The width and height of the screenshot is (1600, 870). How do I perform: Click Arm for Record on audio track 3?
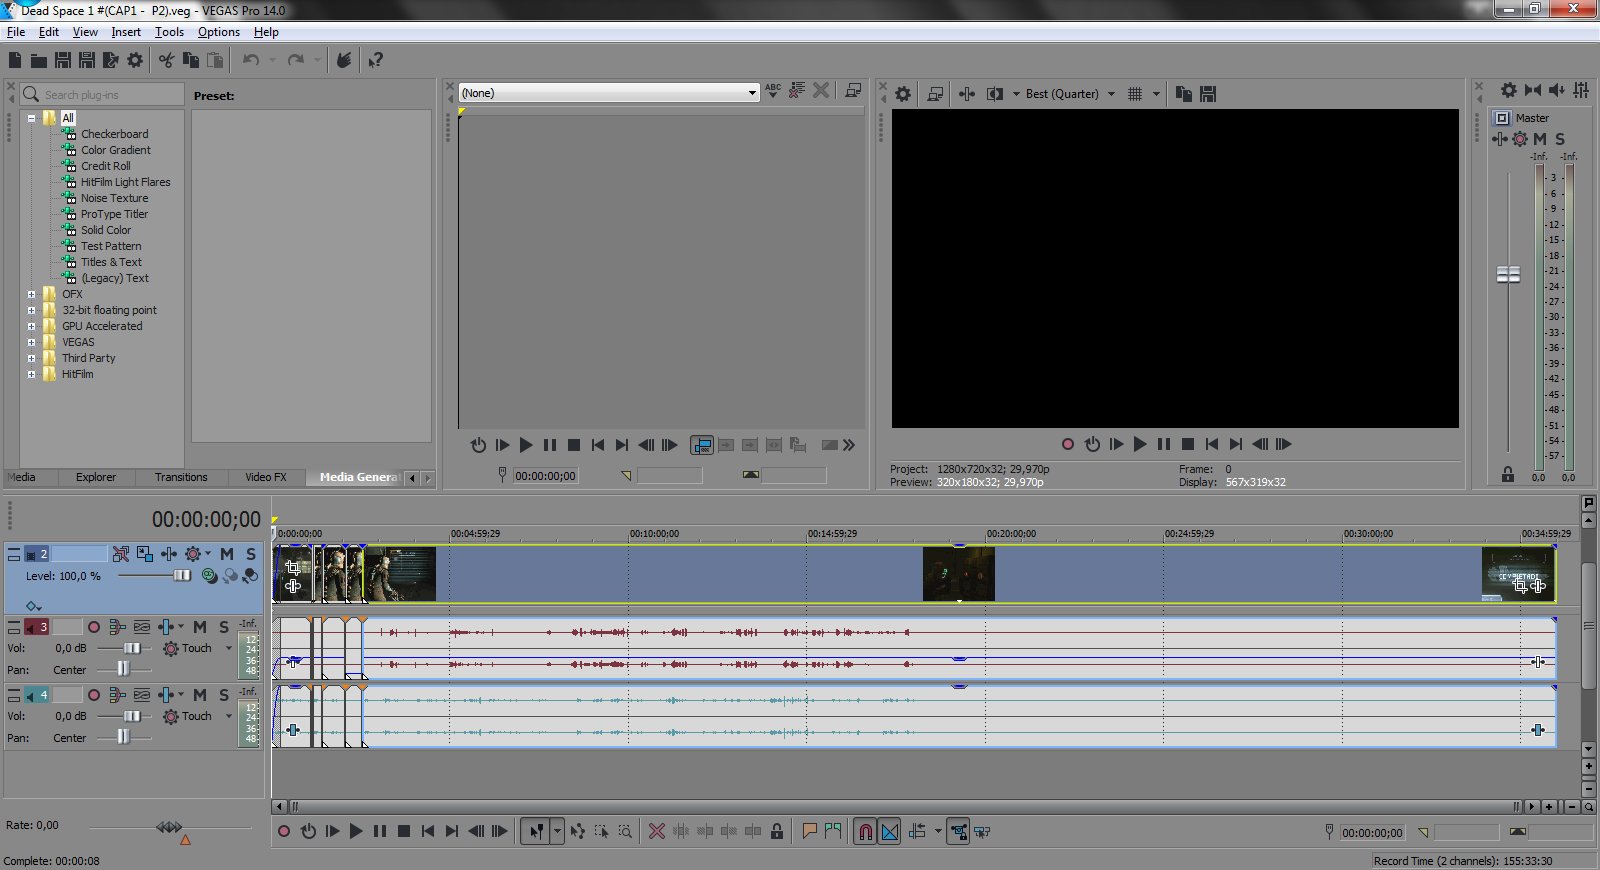[x=94, y=627]
